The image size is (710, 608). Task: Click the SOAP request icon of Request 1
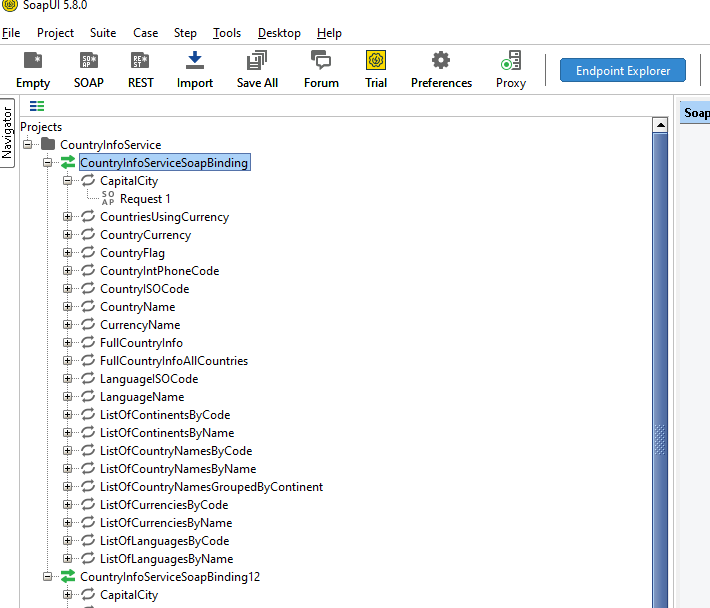(108, 198)
